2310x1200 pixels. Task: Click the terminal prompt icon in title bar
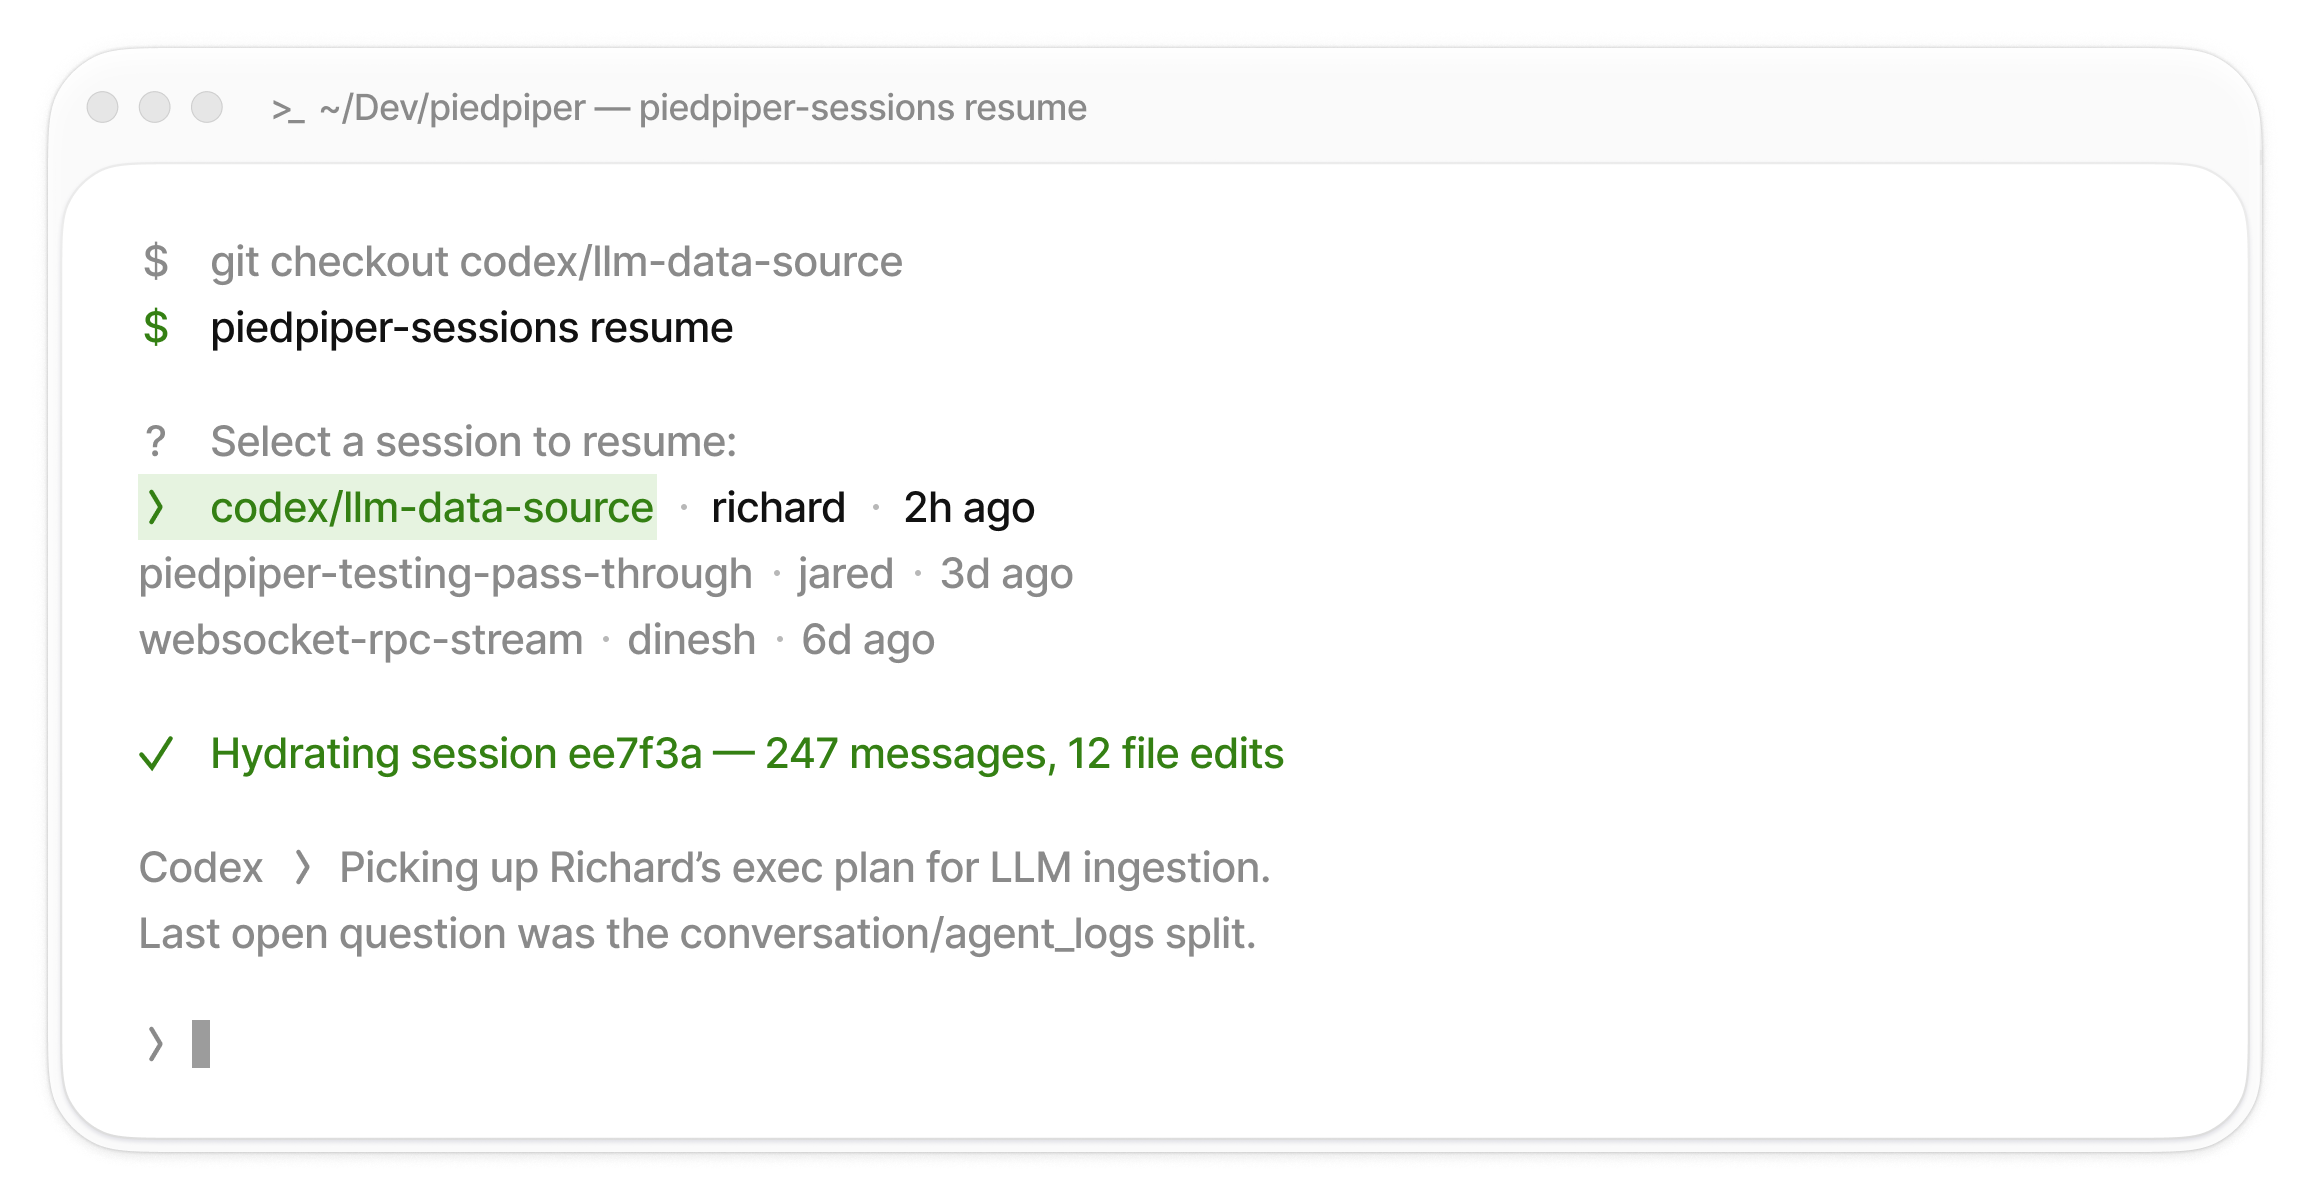click(x=288, y=109)
